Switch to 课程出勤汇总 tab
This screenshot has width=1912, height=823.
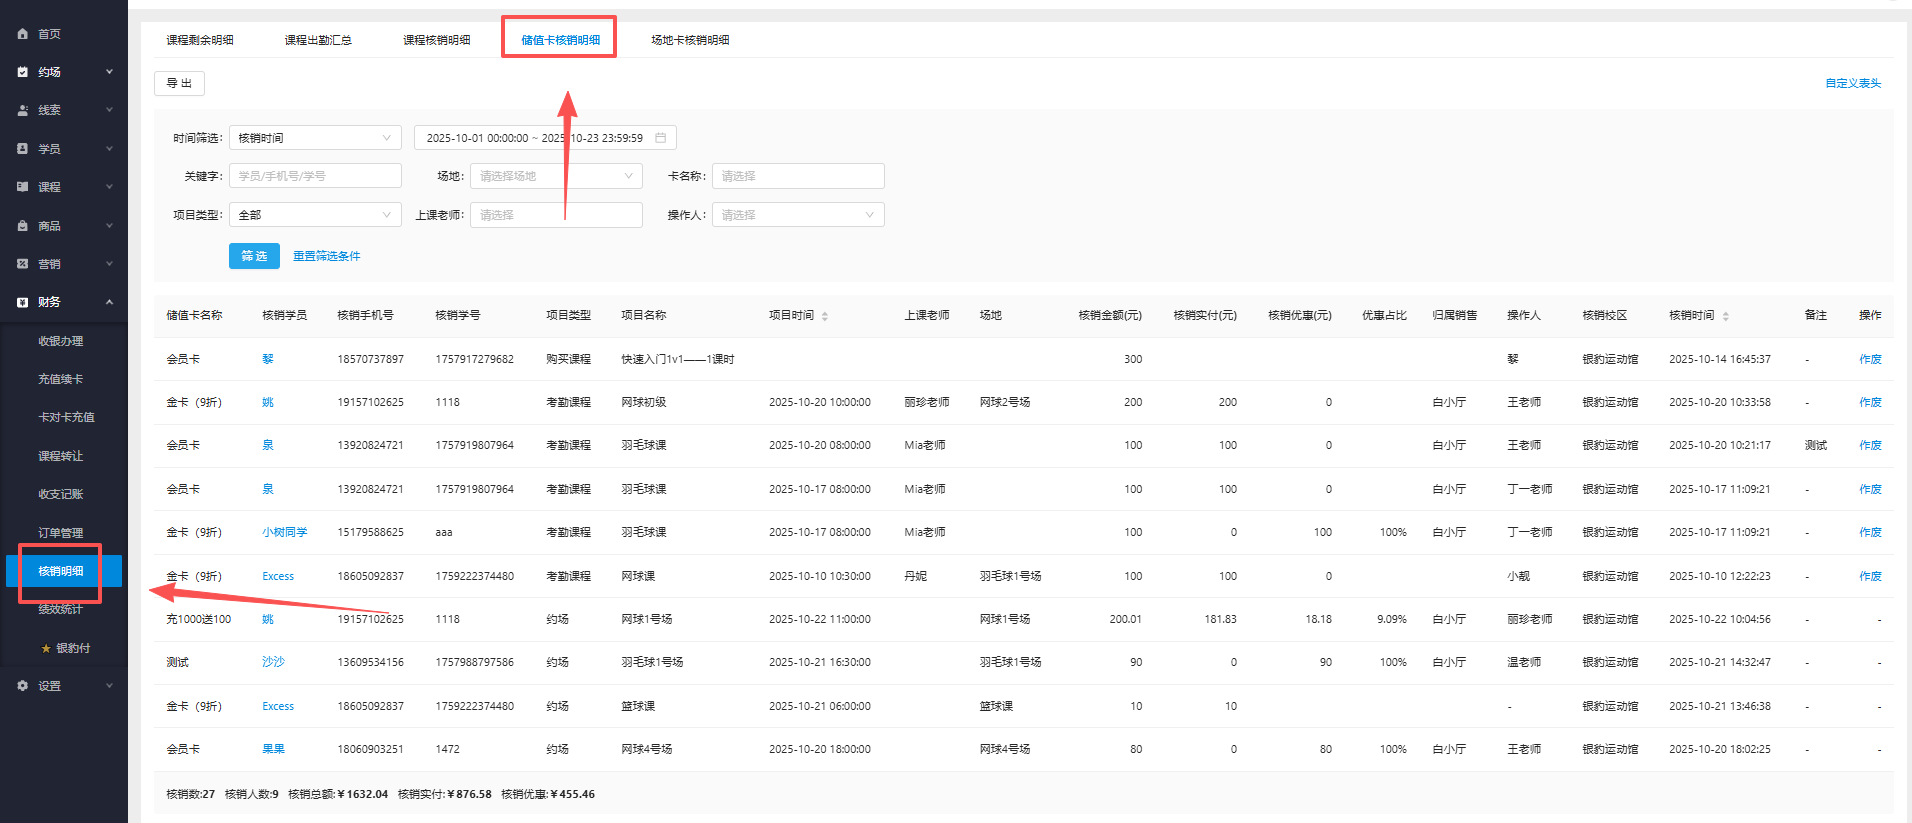pos(318,40)
